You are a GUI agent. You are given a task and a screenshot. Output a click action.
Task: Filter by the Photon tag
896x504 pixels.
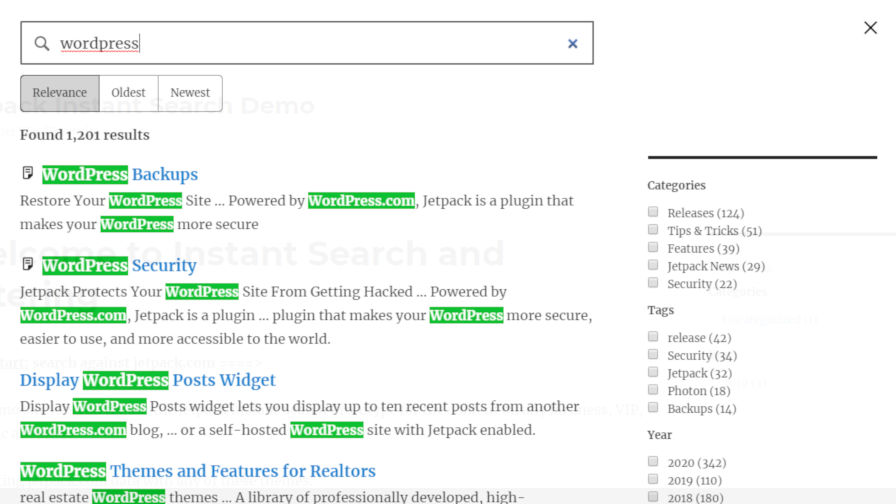tap(653, 391)
